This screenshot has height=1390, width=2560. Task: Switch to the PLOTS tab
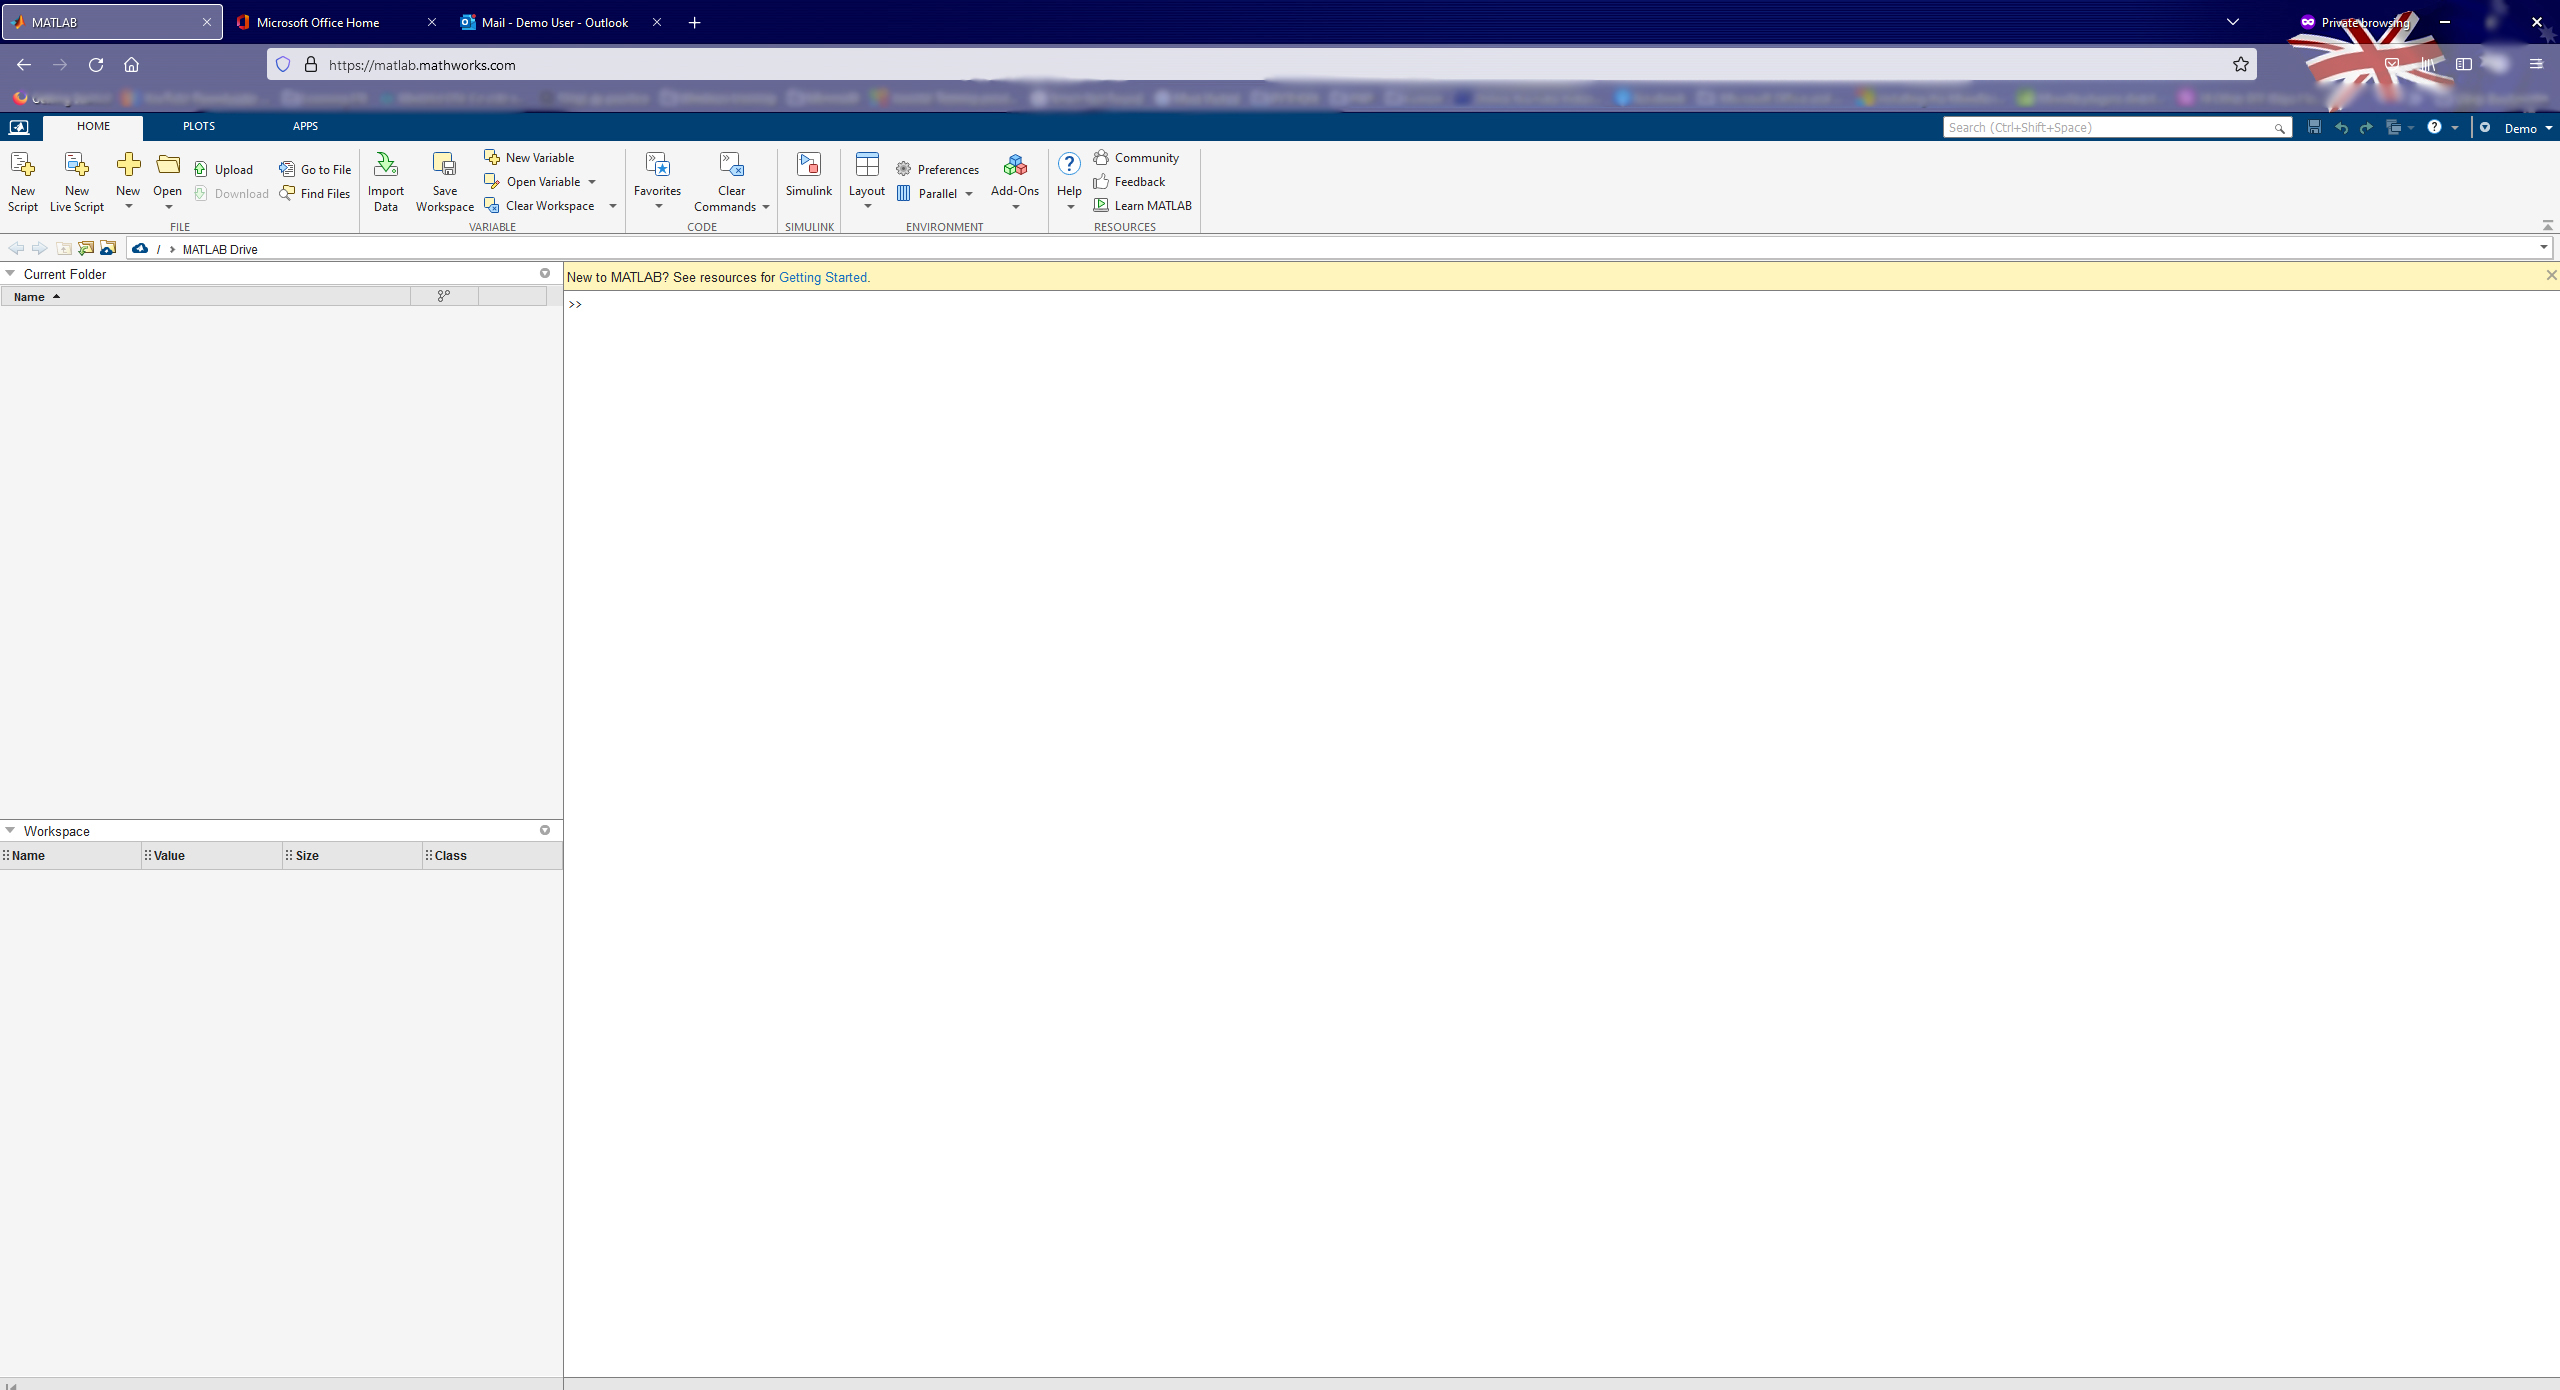pyautogui.click(x=198, y=126)
